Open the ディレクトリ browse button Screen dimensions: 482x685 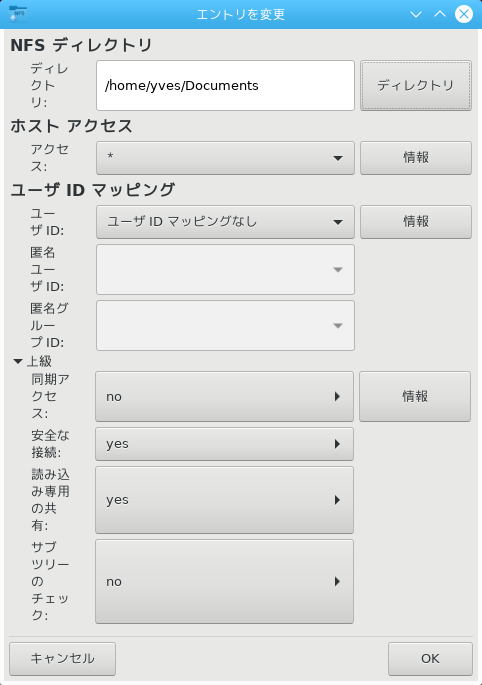tap(416, 86)
